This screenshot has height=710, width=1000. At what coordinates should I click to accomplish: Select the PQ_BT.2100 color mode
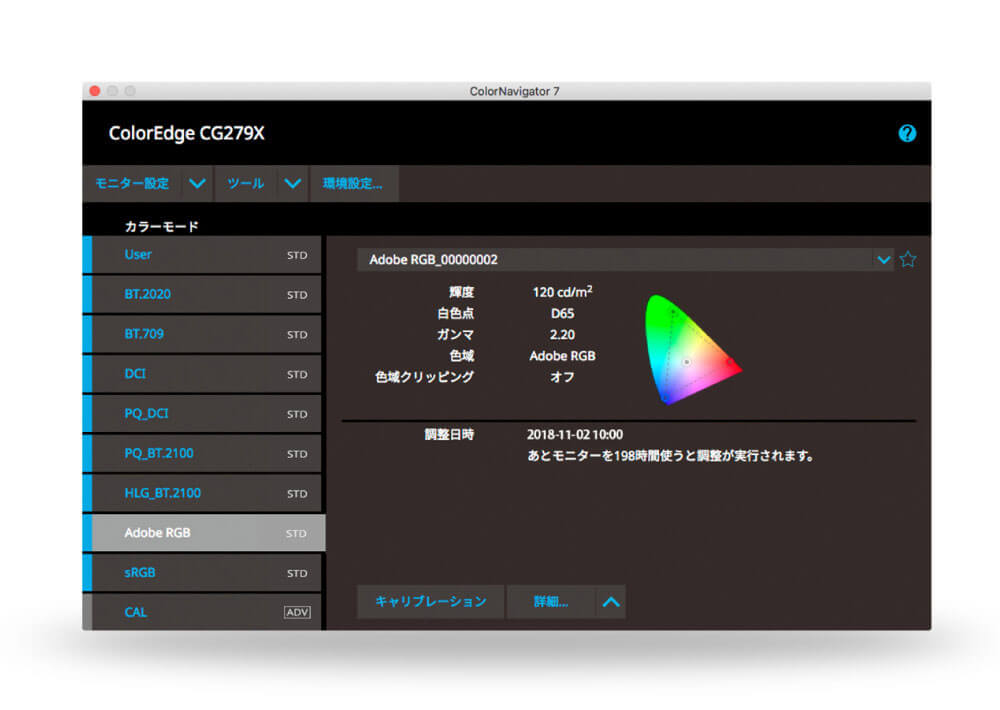click(202, 454)
